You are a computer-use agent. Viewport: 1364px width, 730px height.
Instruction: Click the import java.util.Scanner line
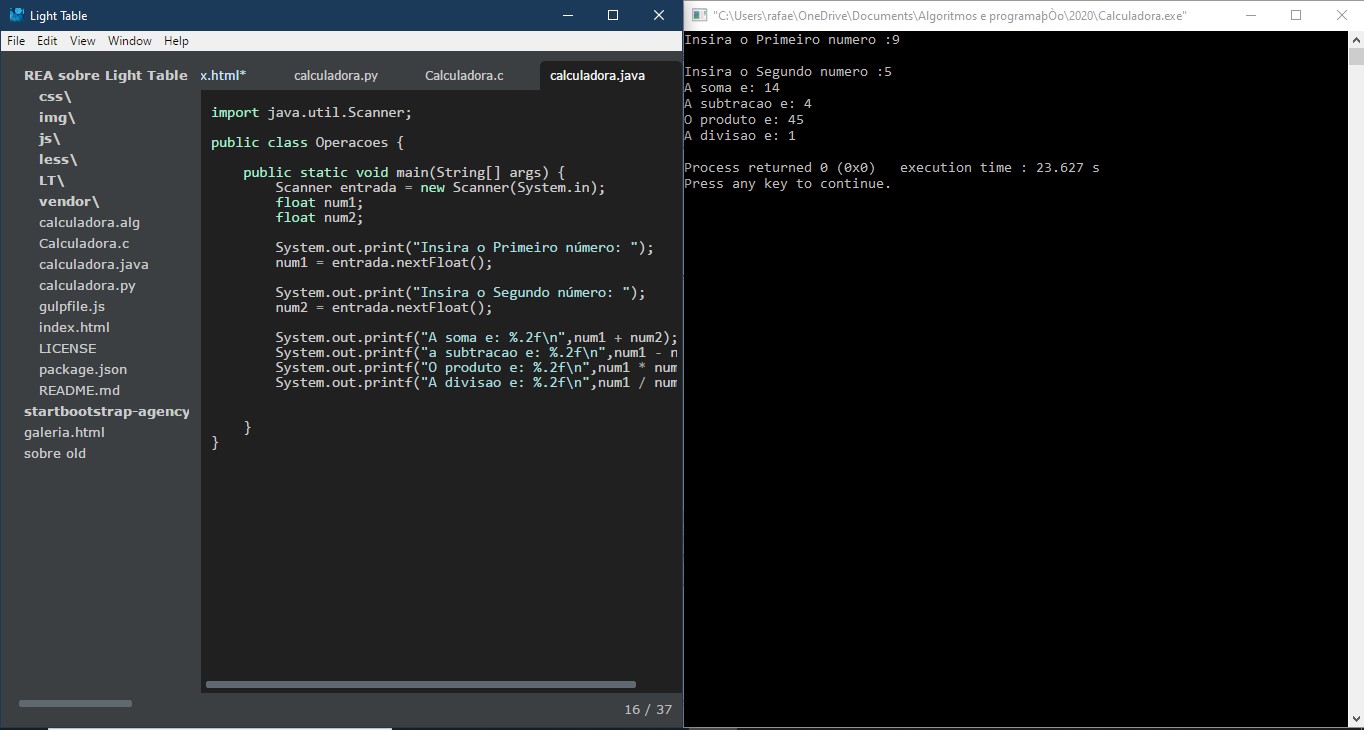pyautogui.click(x=311, y=112)
